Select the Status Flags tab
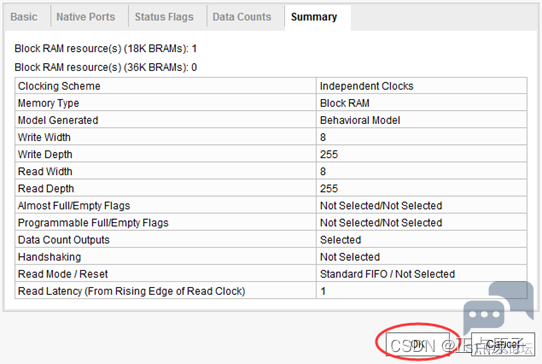 point(164,17)
